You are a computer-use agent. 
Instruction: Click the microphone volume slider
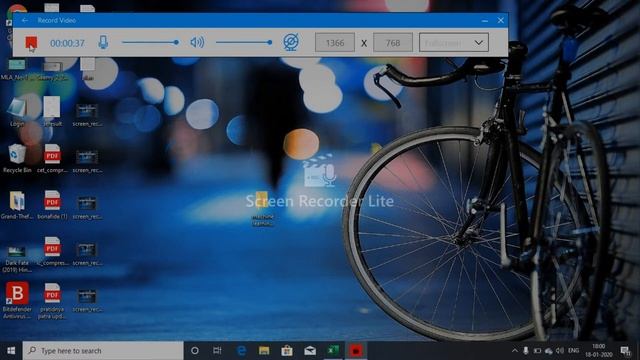(150, 42)
